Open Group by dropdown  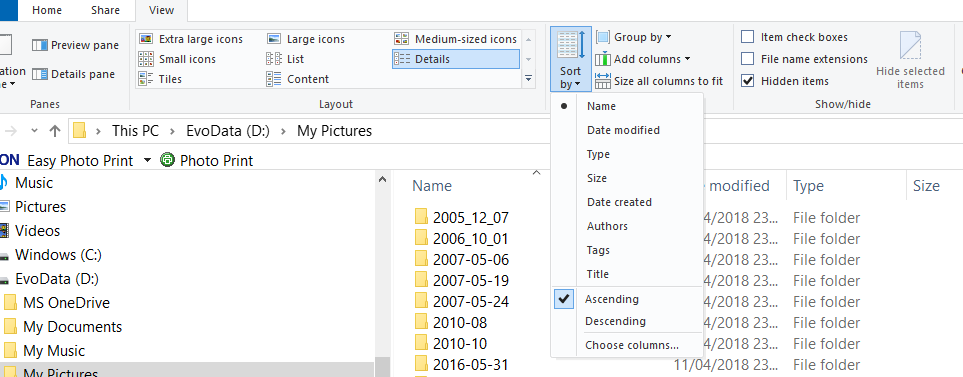click(x=634, y=37)
